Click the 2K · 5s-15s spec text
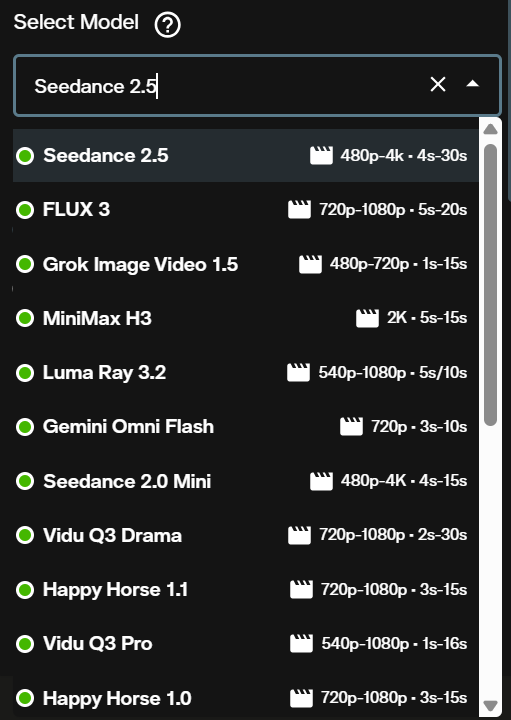Viewport: 511px width, 720px height. coord(427,318)
